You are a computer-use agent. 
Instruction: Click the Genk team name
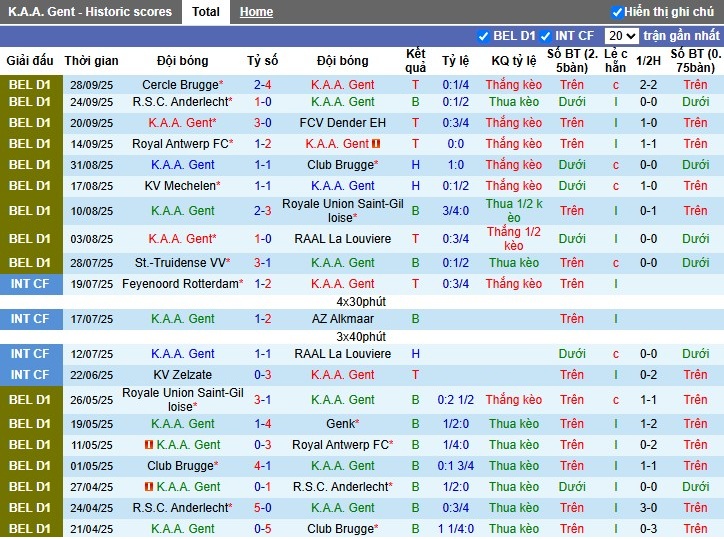click(340, 424)
